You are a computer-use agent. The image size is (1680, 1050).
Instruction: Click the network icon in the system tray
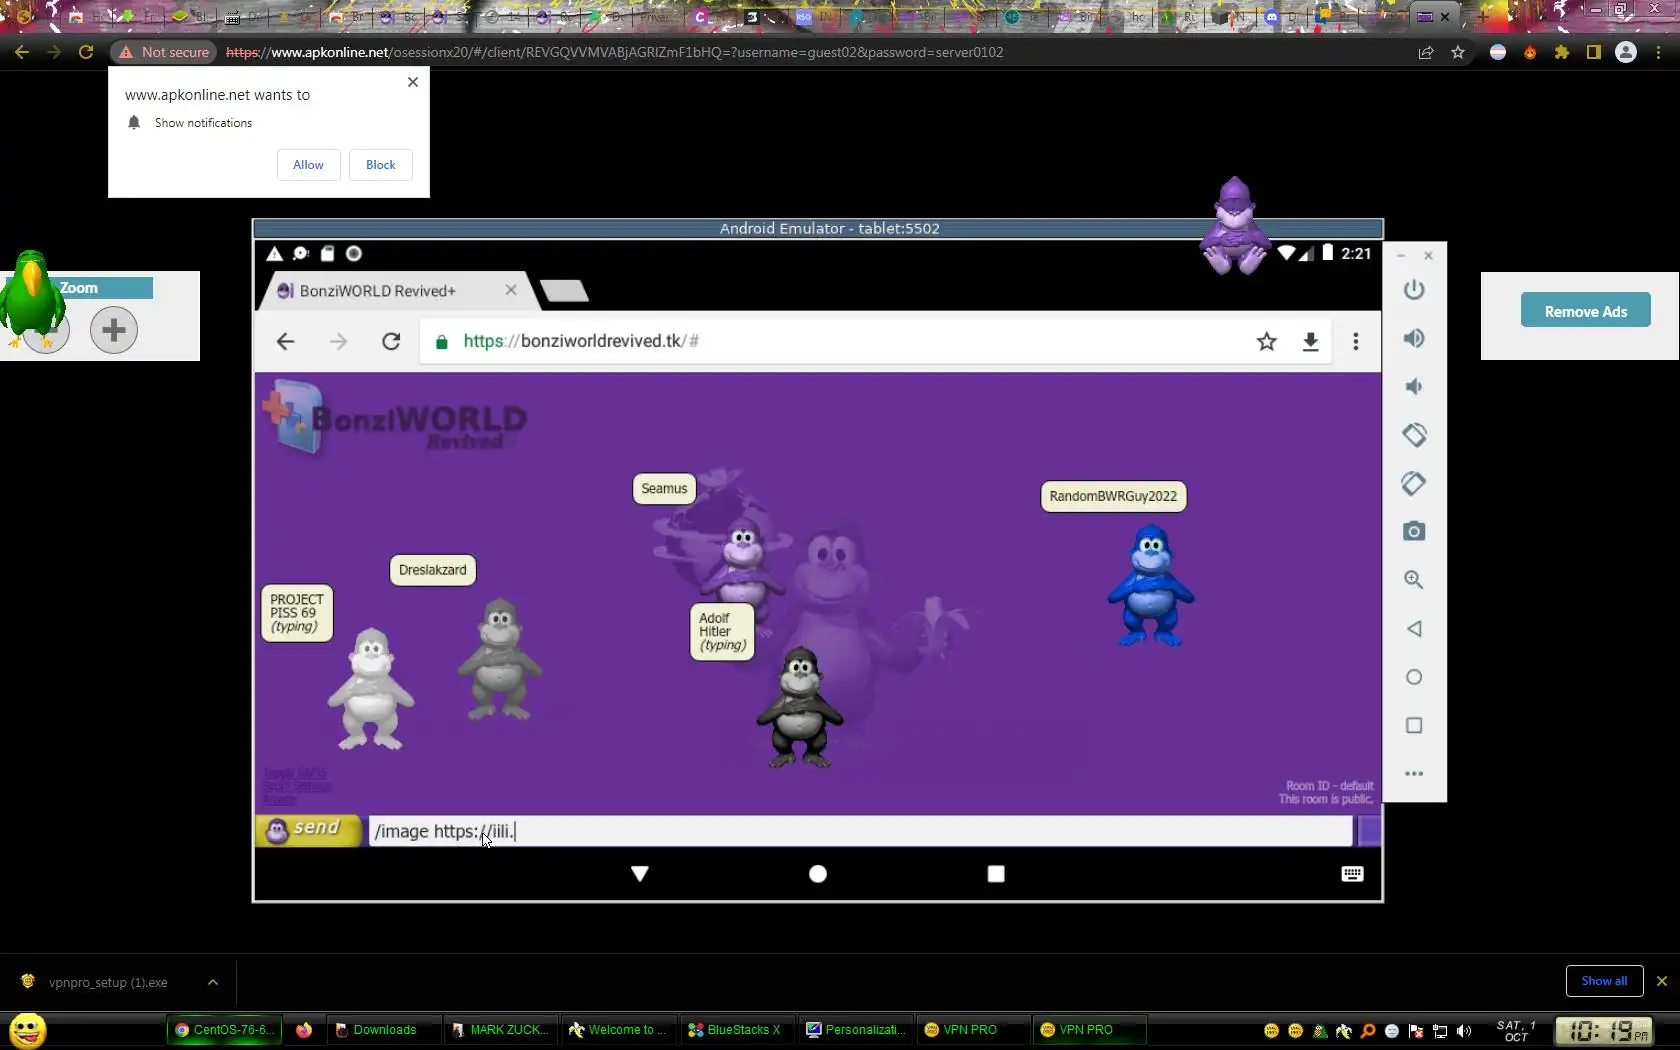pyautogui.click(x=1440, y=1031)
